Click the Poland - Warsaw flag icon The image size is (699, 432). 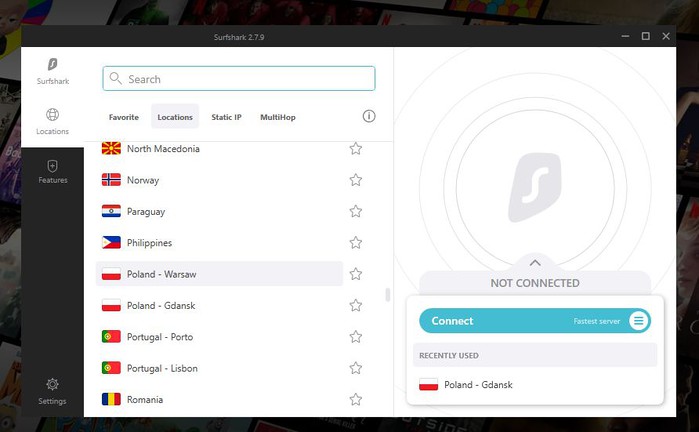tap(111, 274)
